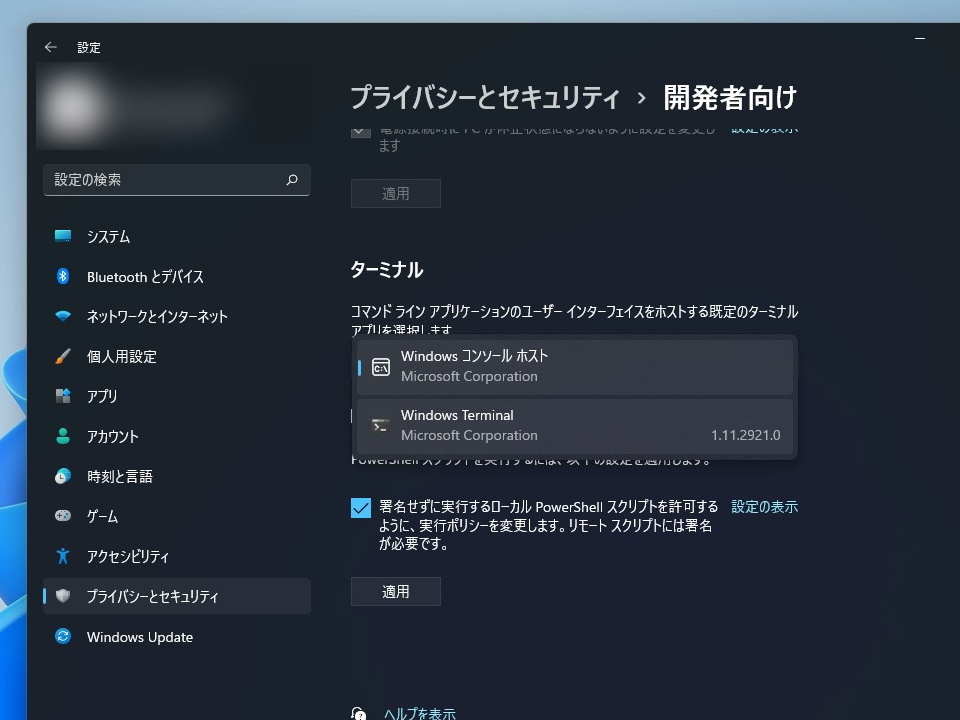Open the Apps section icon

(x=62, y=396)
